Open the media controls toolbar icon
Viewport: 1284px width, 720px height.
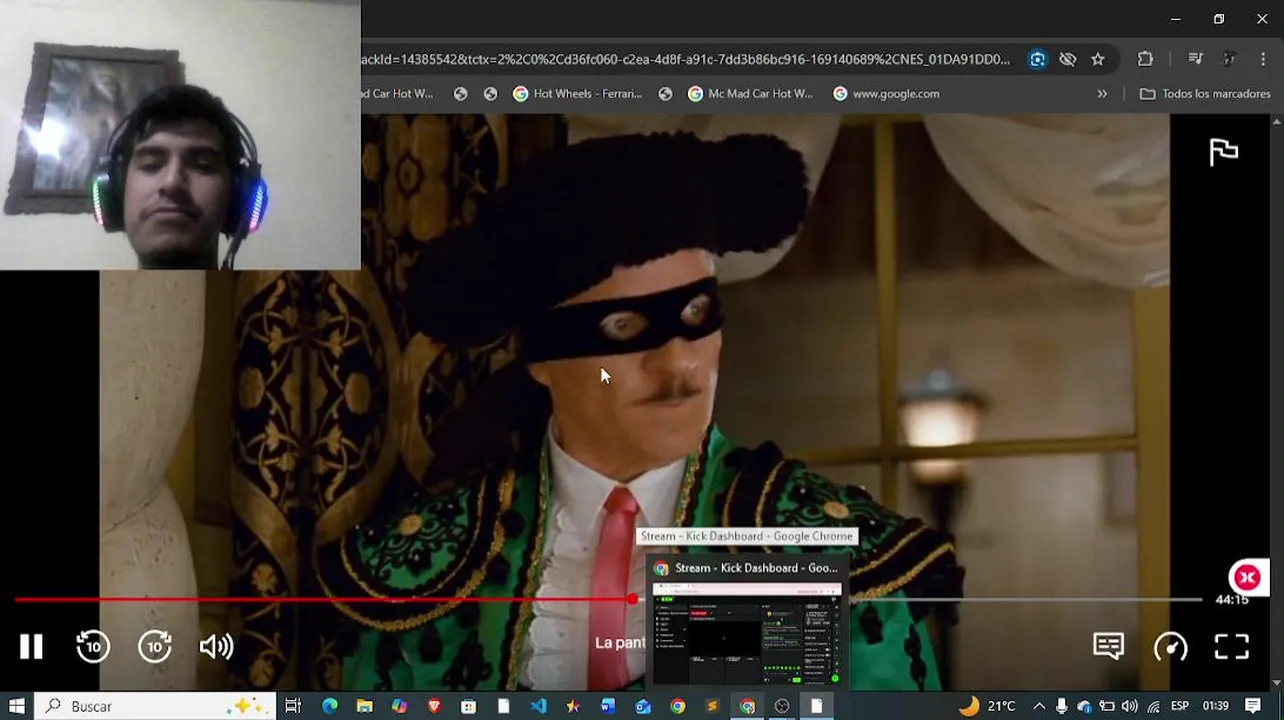tap(1195, 59)
